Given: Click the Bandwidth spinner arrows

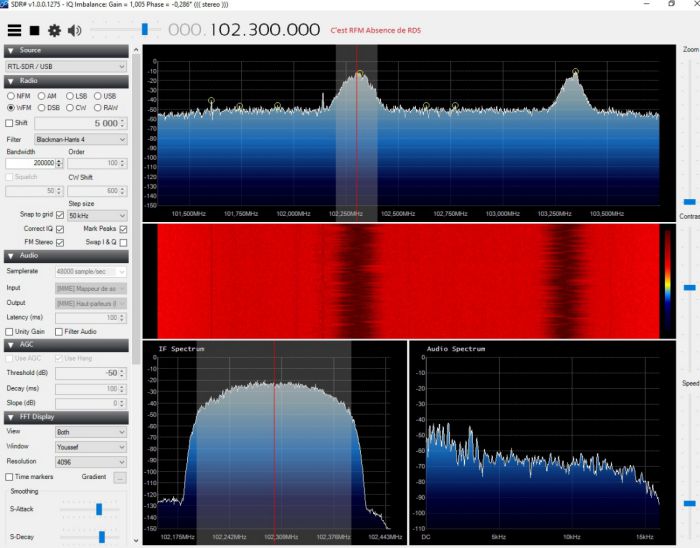Looking at the screenshot, I should (x=59, y=163).
